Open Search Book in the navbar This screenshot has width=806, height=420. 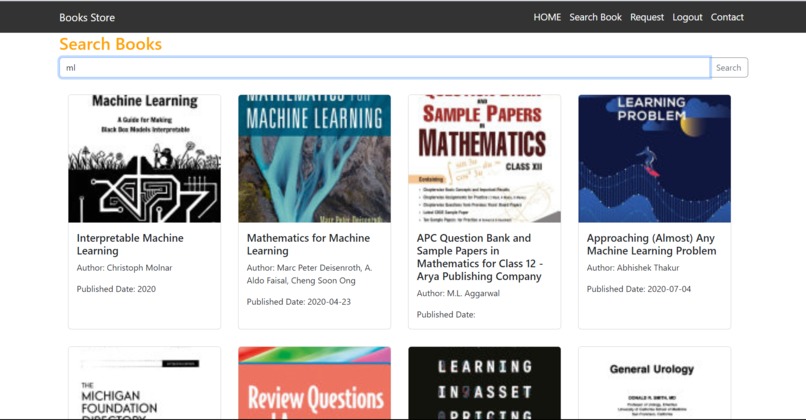click(595, 17)
